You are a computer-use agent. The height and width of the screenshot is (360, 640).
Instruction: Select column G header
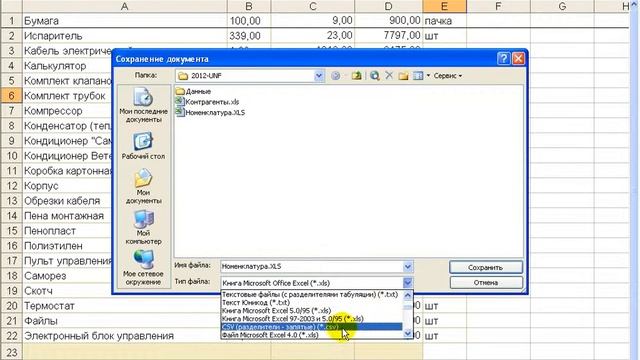pos(562,6)
